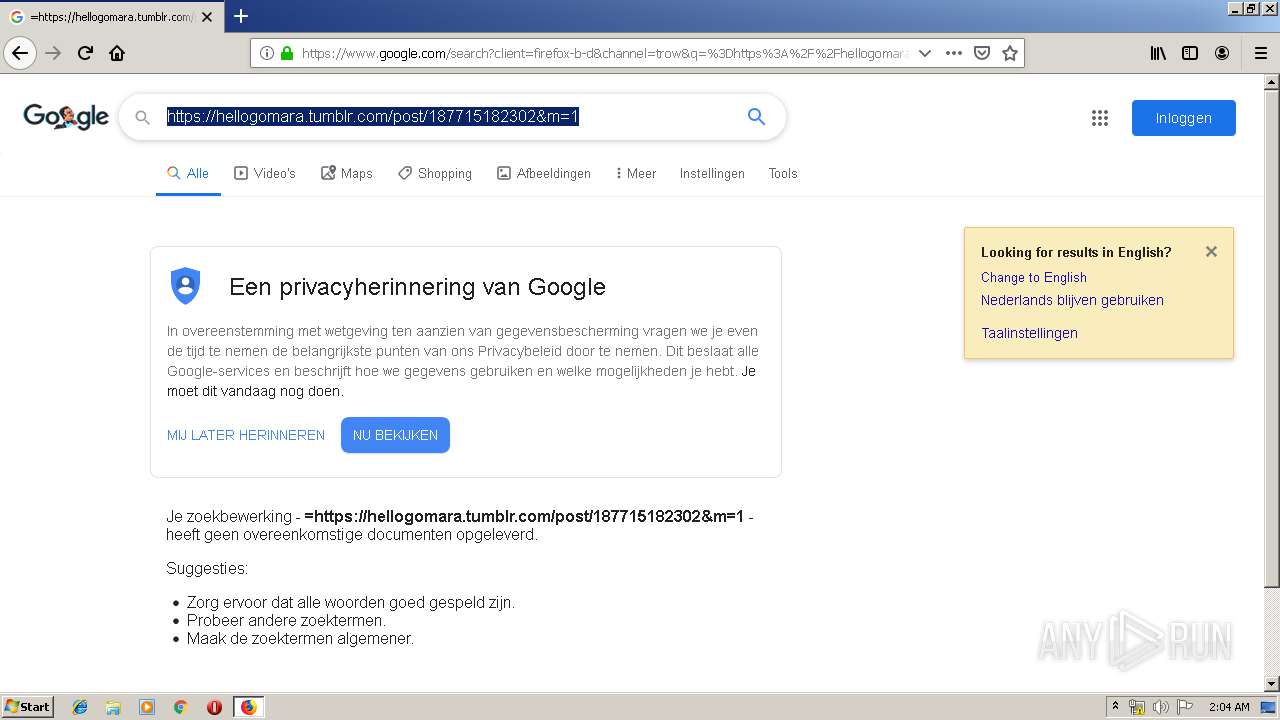Save page to Pocket
This screenshot has width=1280, height=720.
(982, 53)
